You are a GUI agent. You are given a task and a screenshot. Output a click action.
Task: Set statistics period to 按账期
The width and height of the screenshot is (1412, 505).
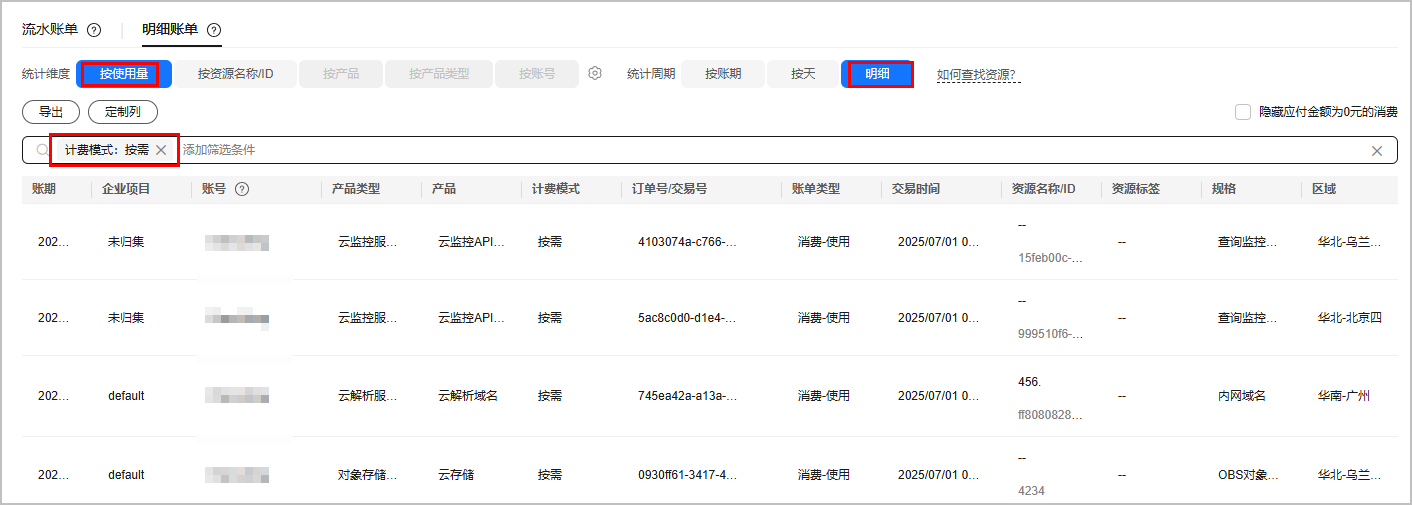pyautogui.click(x=723, y=74)
